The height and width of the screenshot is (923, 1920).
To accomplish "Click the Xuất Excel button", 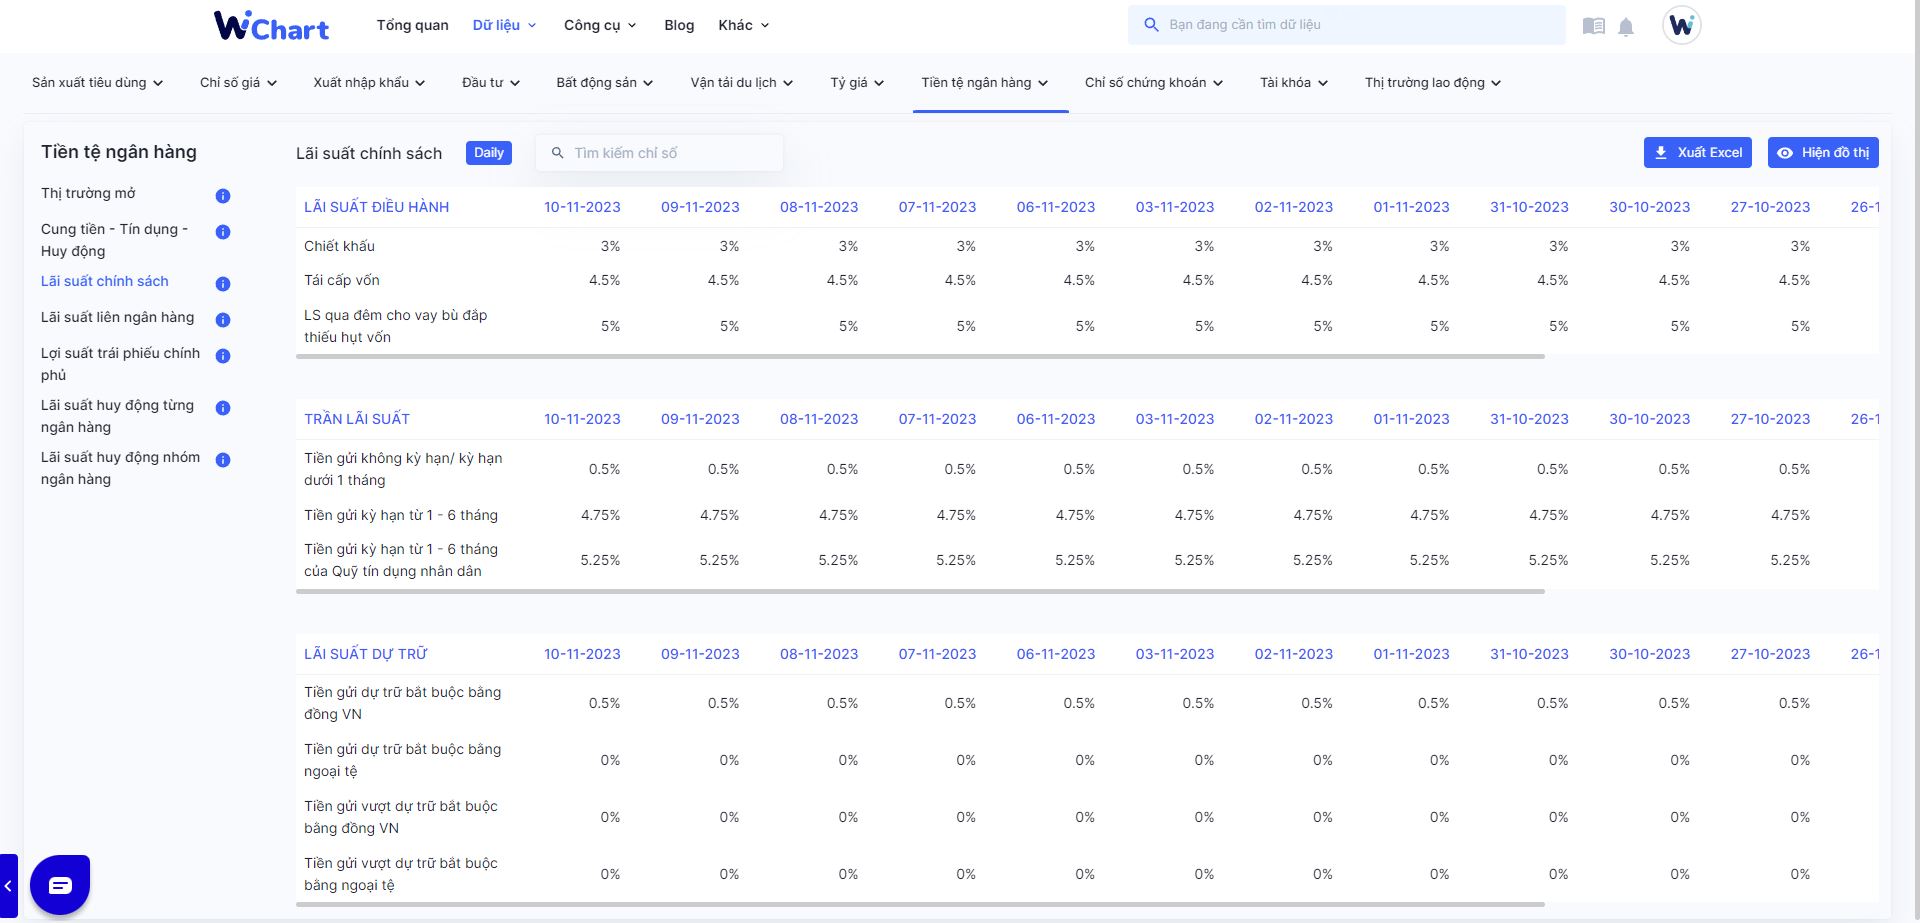I will (1698, 152).
